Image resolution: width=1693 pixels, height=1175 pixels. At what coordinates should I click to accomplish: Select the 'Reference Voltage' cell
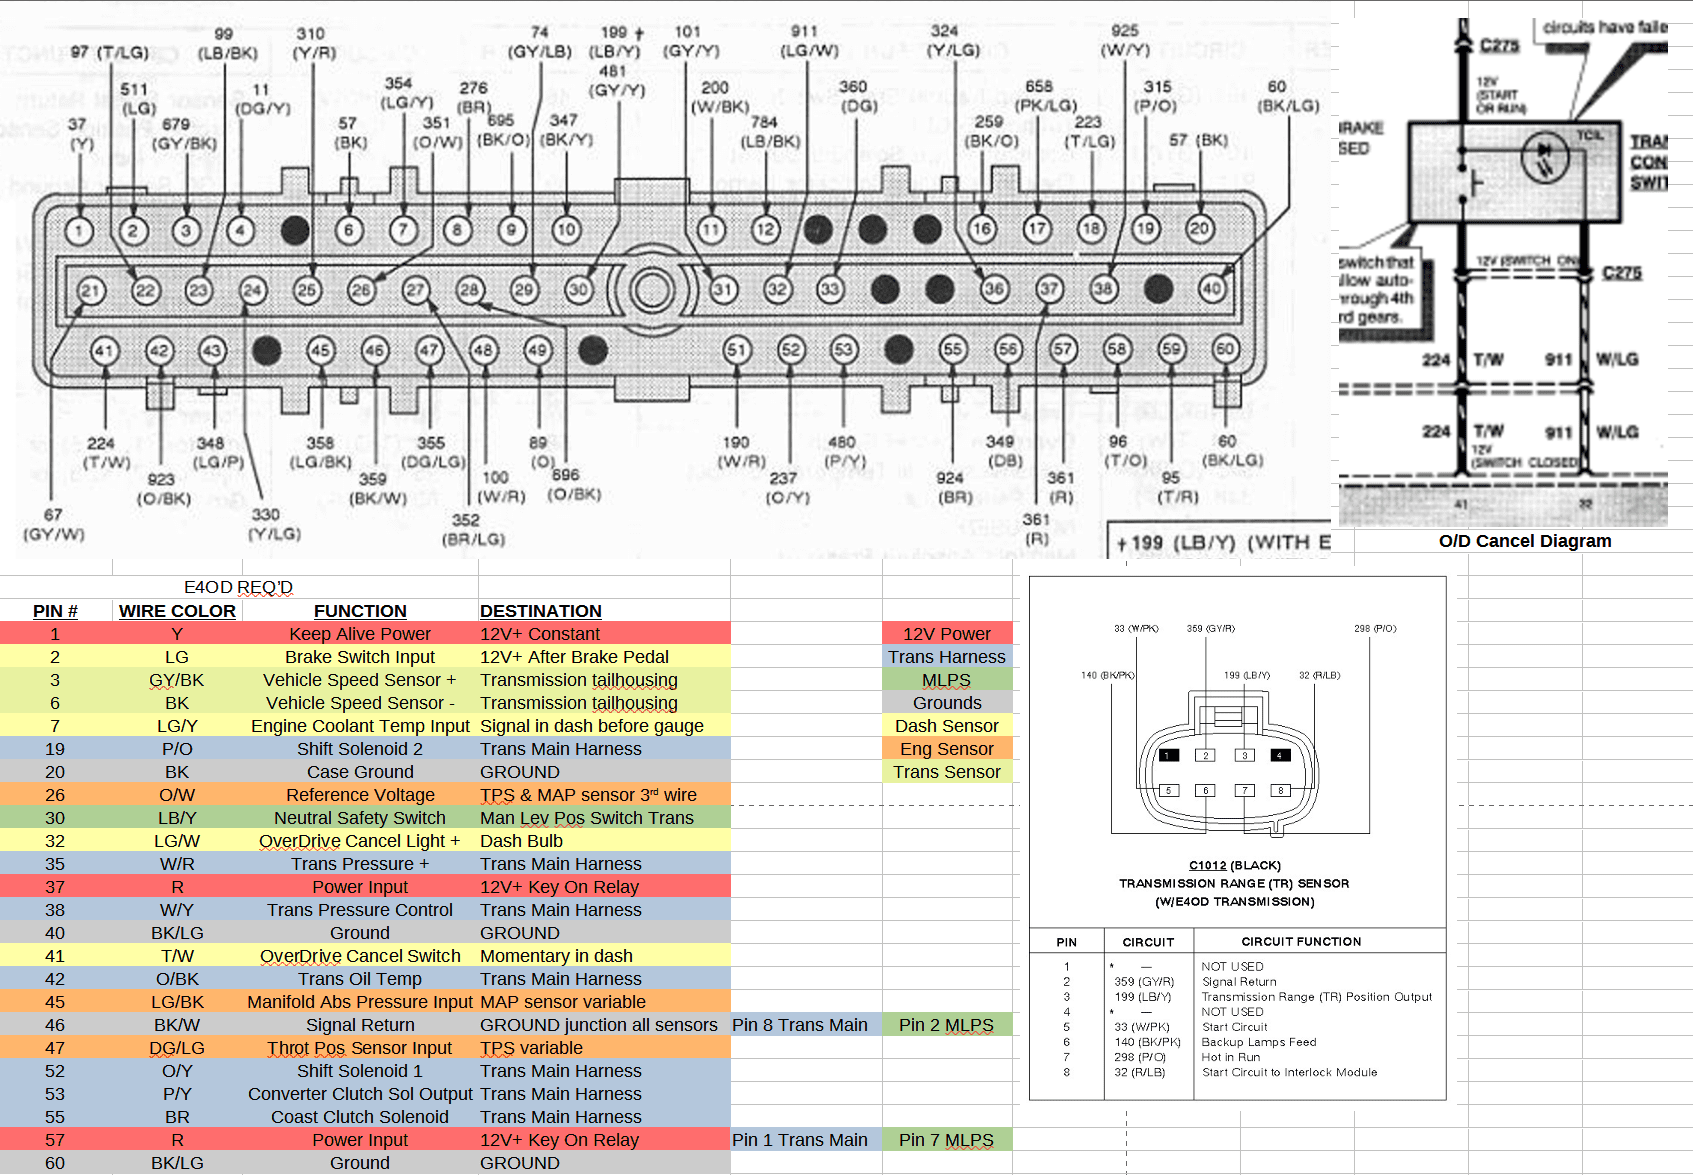click(x=360, y=795)
